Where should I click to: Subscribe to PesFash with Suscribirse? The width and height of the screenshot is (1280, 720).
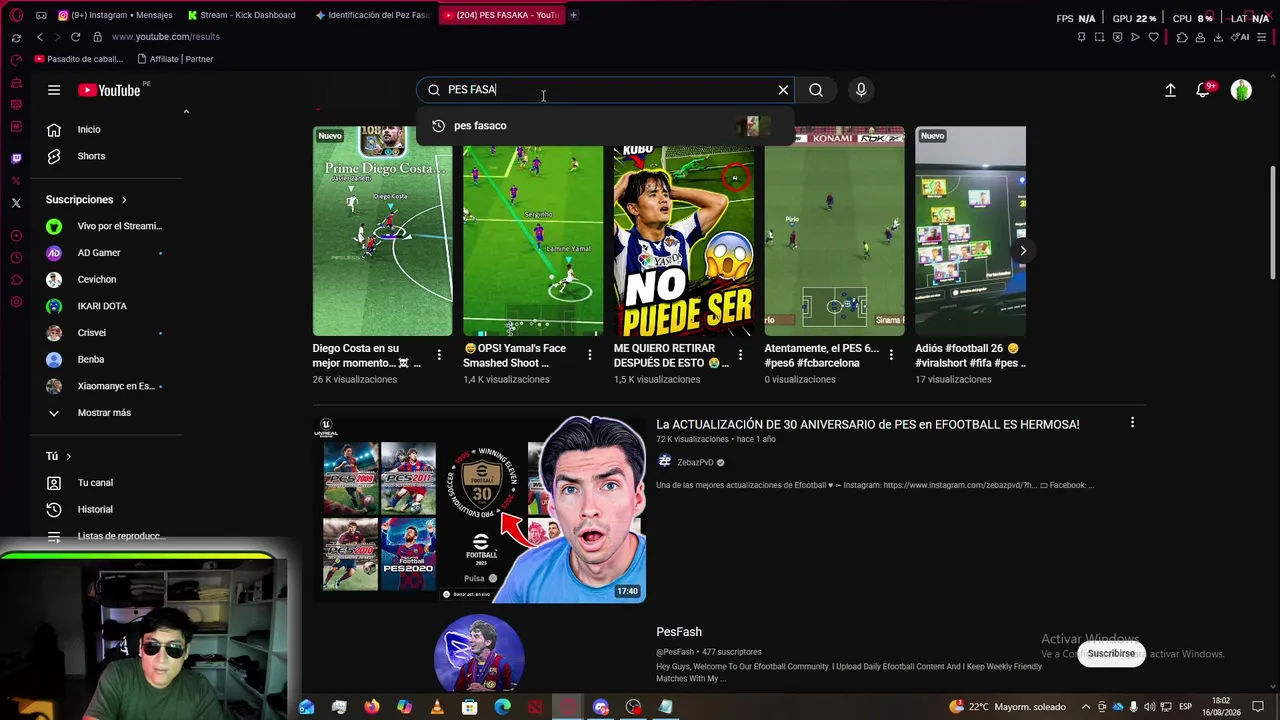click(1111, 654)
